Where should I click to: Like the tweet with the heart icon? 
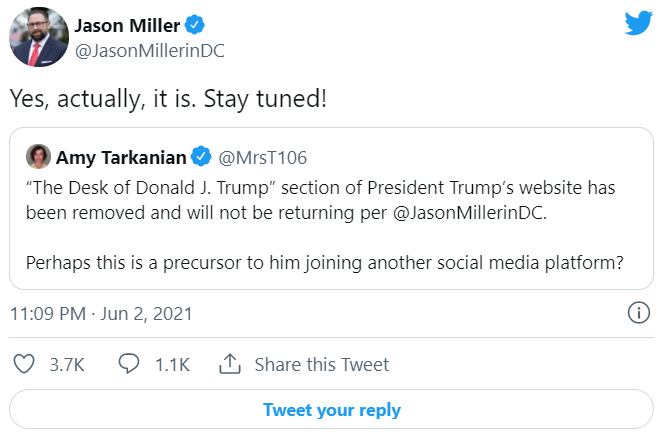[24, 364]
